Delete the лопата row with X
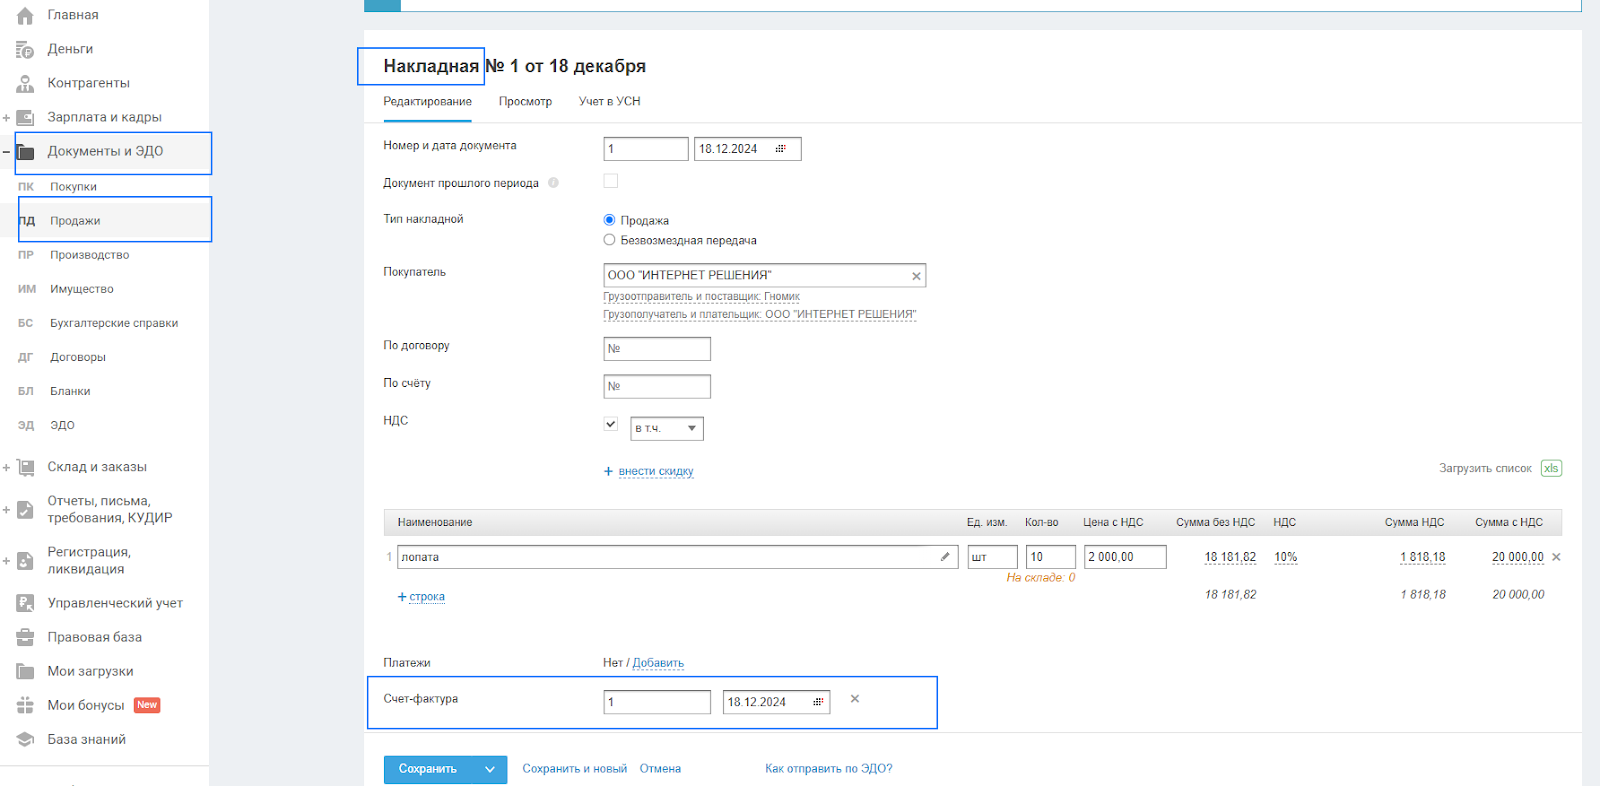The width and height of the screenshot is (1600, 786). [x=1556, y=557]
